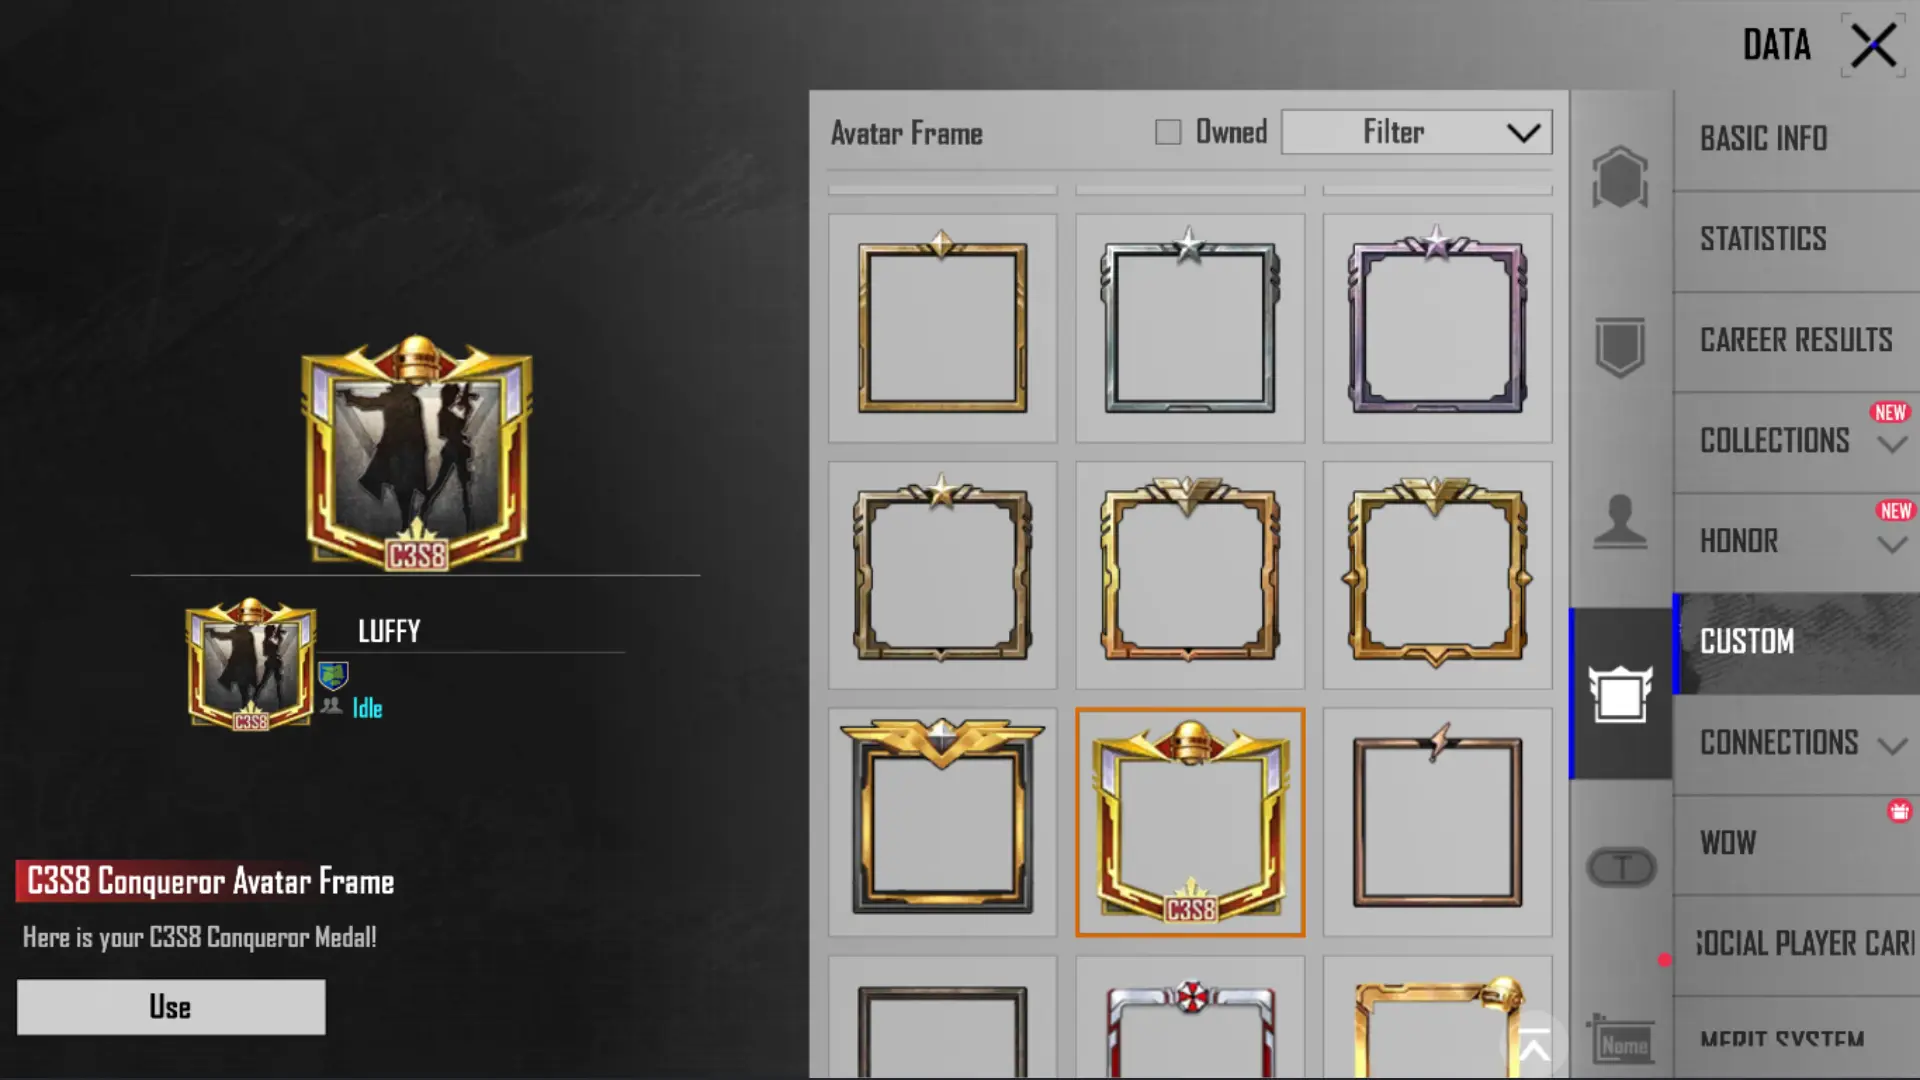
Task: Open the name card sidebar icon
Action: coord(1620,1040)
